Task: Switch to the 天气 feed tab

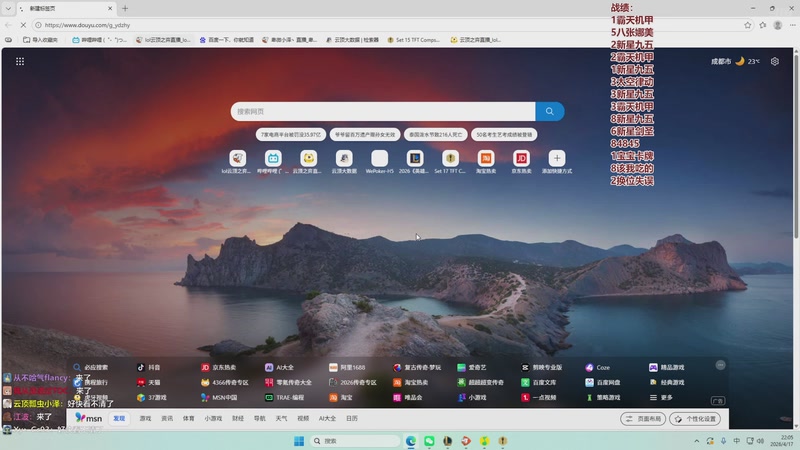Action: pyautogui.click(x=282, y=418)
